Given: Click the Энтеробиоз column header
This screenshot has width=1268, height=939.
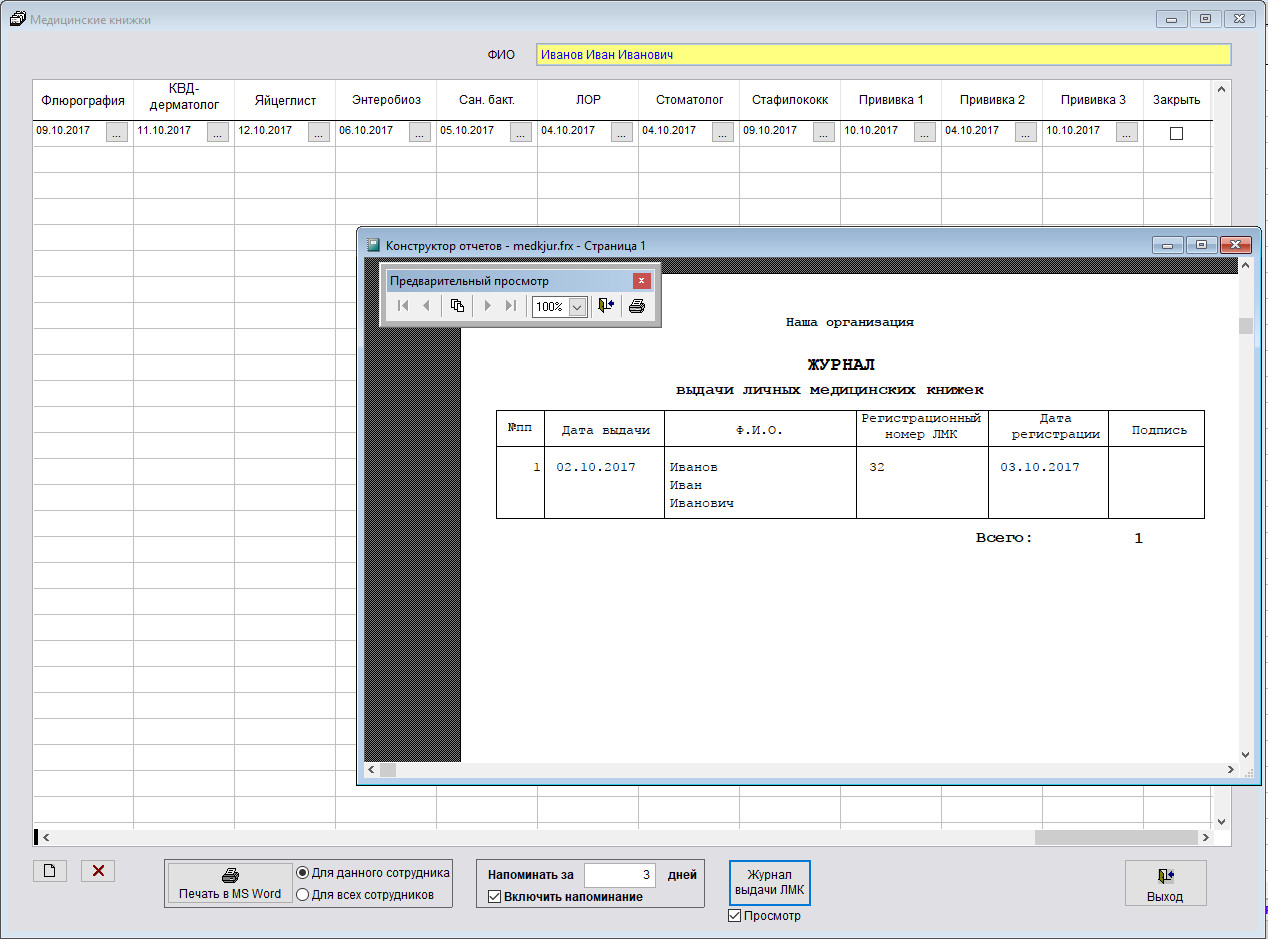Looking at the screenshot, I should pos(386,100).
